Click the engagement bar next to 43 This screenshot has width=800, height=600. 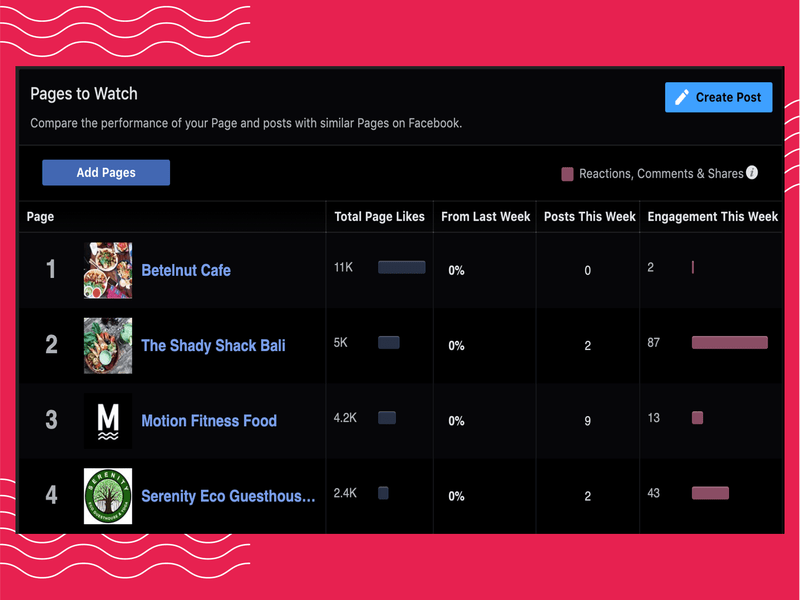(710, 493)
